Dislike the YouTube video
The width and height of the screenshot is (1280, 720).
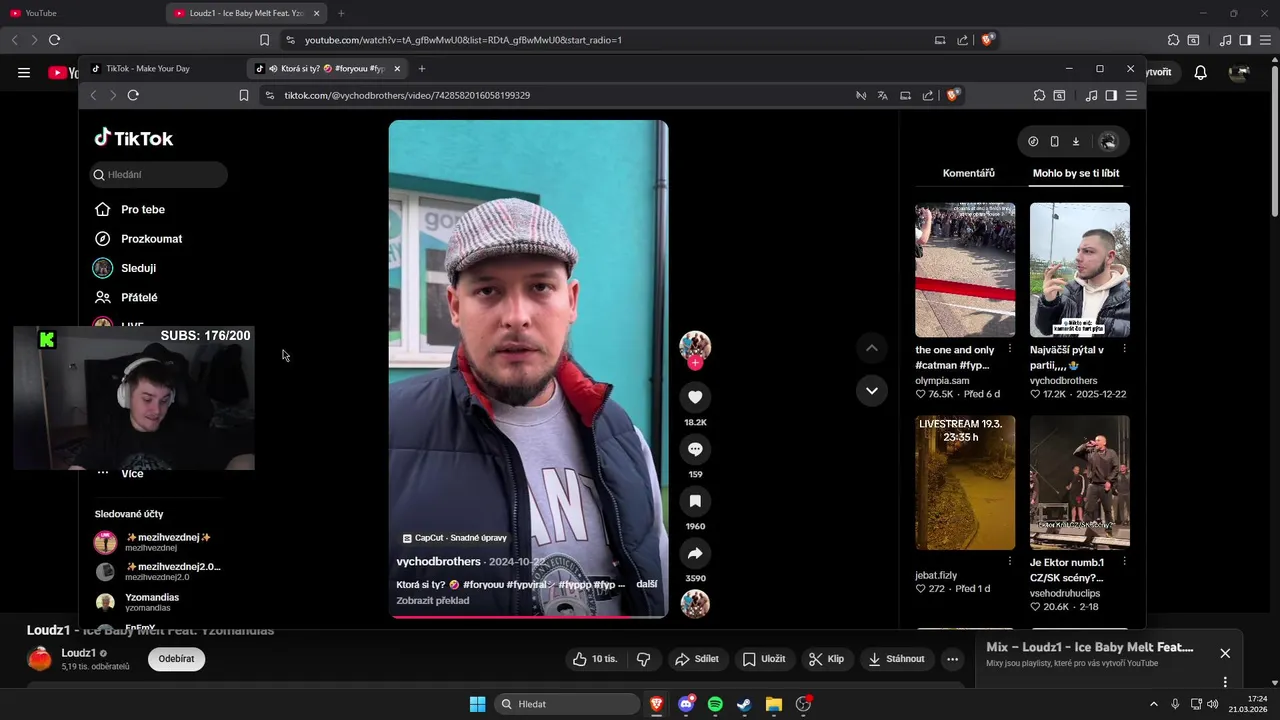click(x=644, y=659)
